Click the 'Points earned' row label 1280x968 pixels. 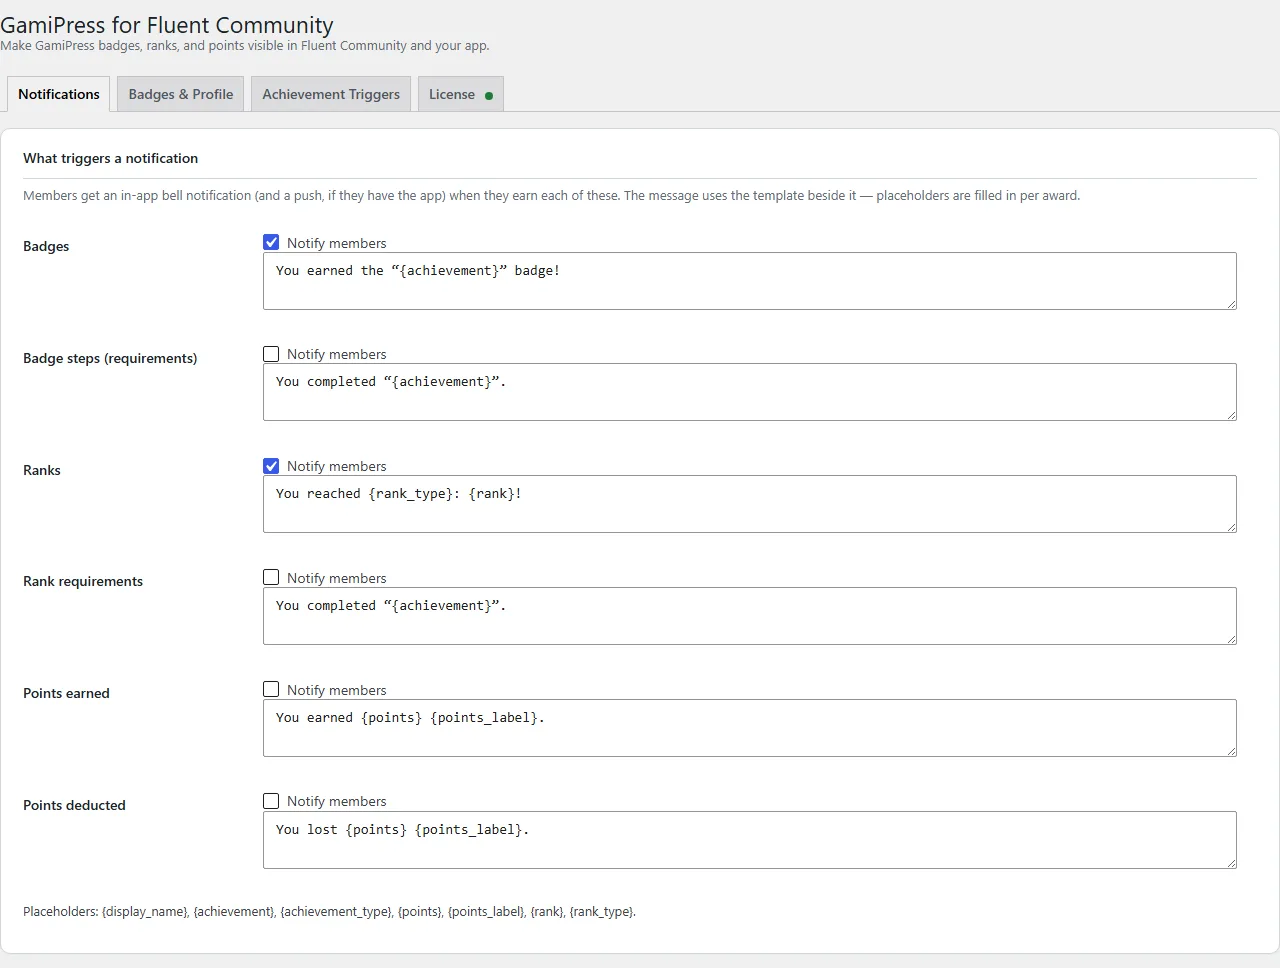coord(66,693)
